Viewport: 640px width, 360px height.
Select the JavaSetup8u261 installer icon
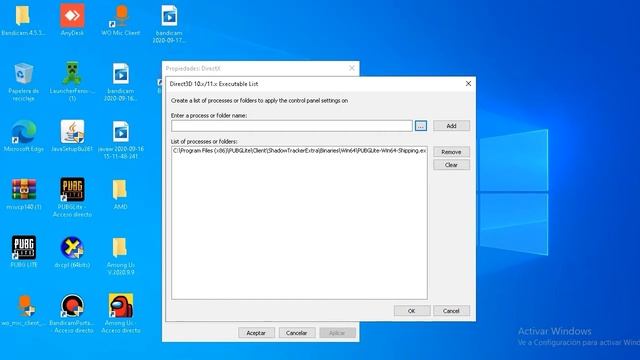(72, 132)
